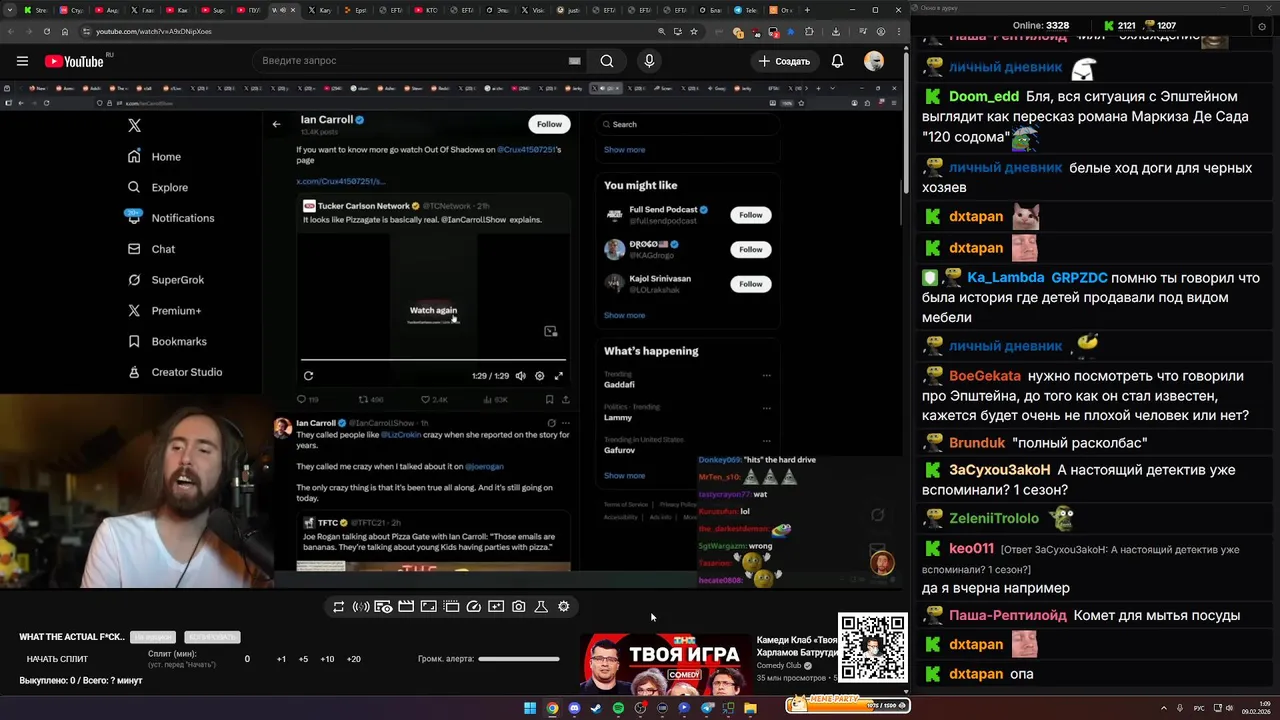
Task: Open File Explorer folder on the taskbar
Action: coord(750,708)
